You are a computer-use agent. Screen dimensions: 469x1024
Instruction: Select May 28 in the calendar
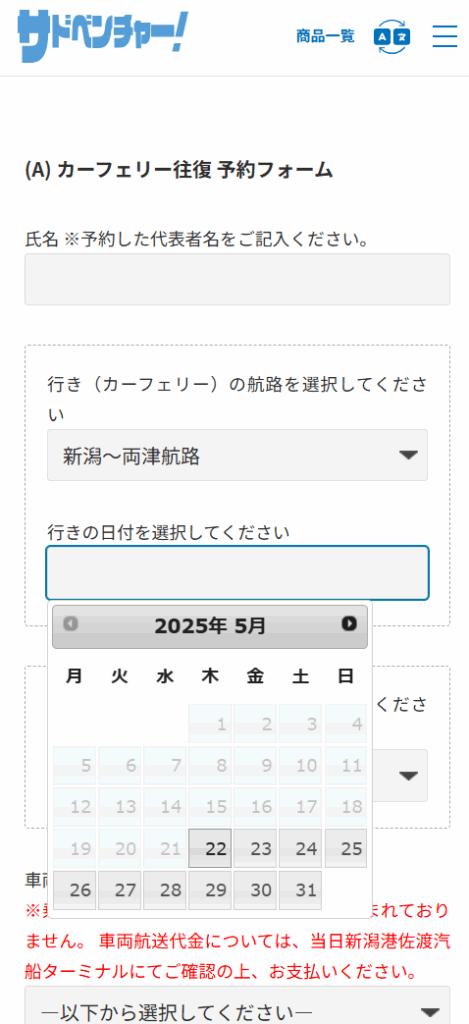[165, 890]
